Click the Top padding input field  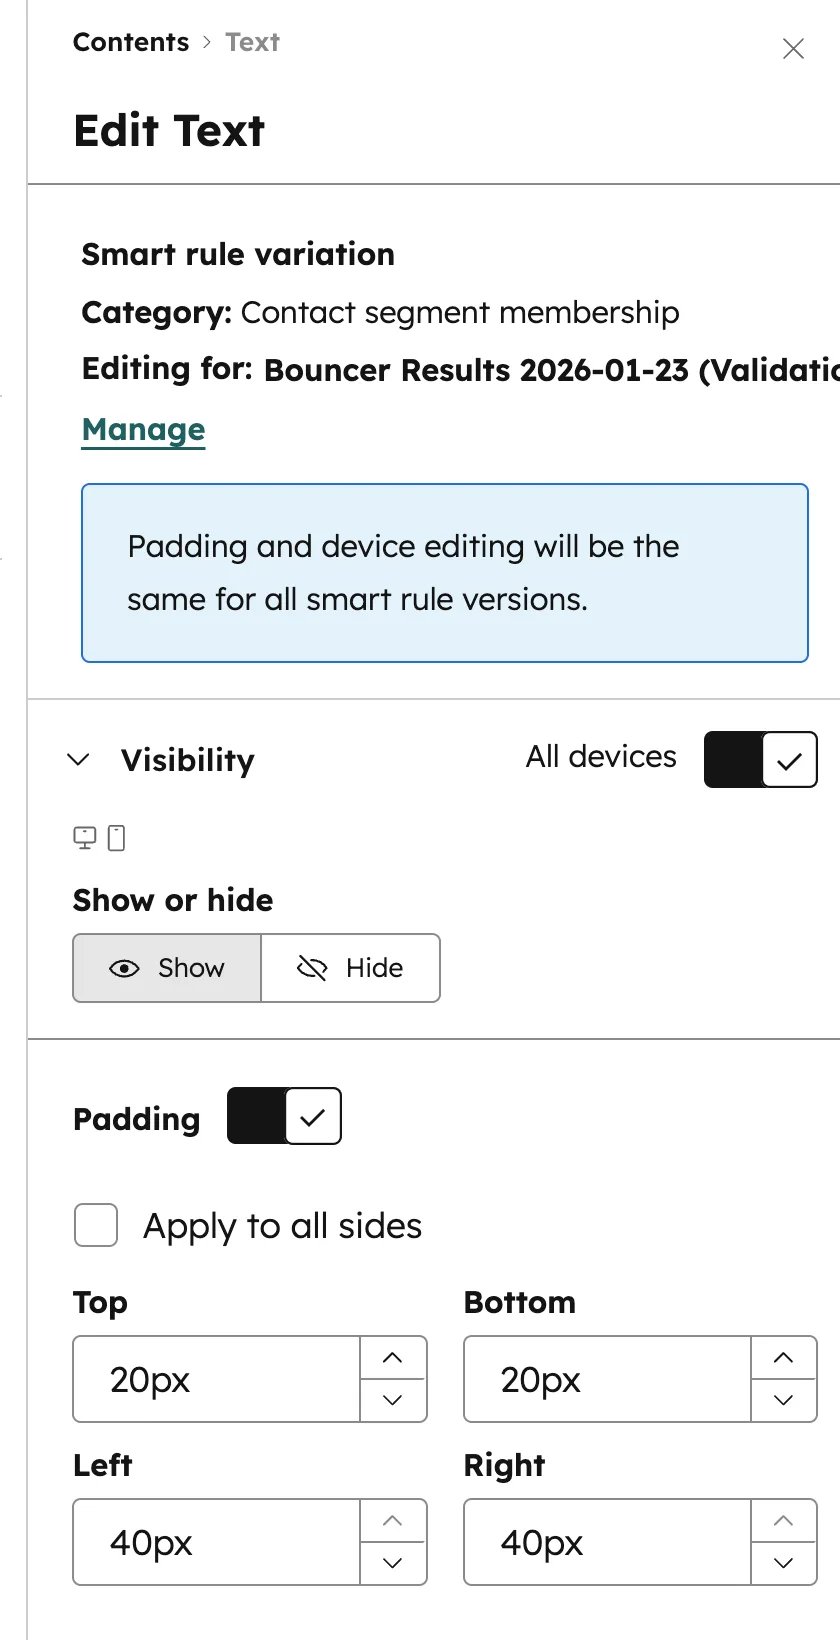tap(217, 1379)
